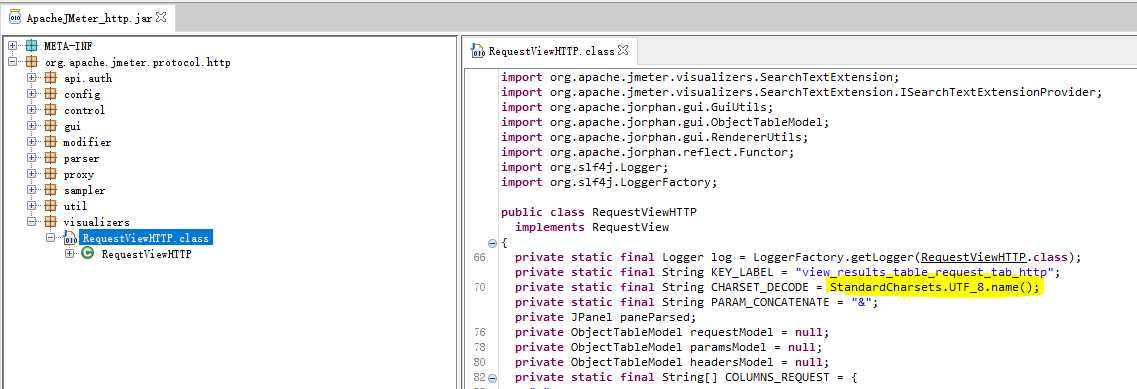This screenshot has height=389, width=1137.
Task: Click the api.auth package icon
Action: (50, 78)
